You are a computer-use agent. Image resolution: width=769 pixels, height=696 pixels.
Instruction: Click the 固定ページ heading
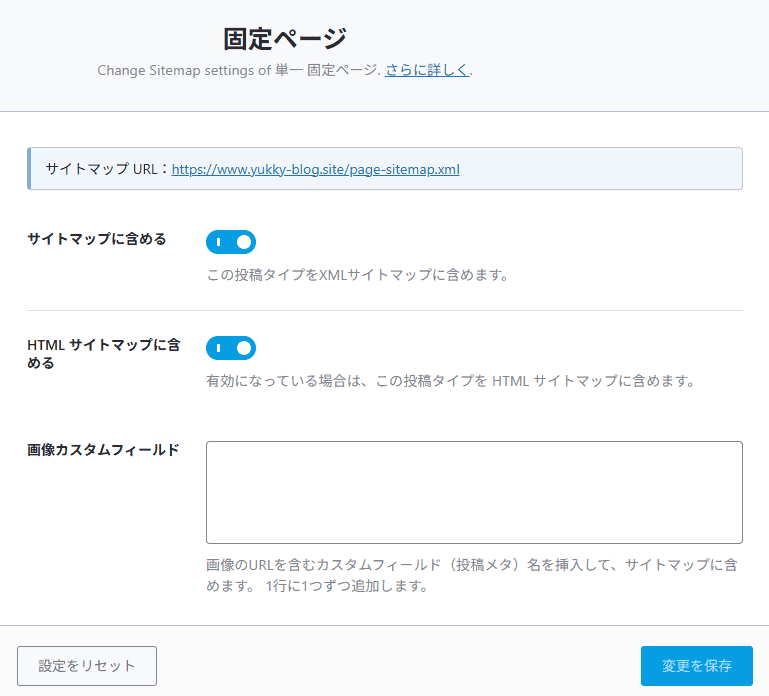pyautogui.click(x=285, y=39)
